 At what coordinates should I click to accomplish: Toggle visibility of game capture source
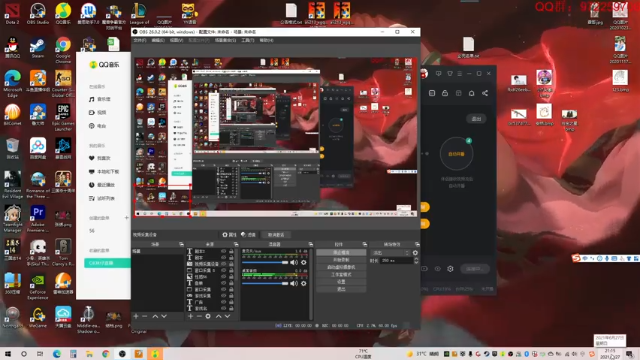click(x=223, y=296)
